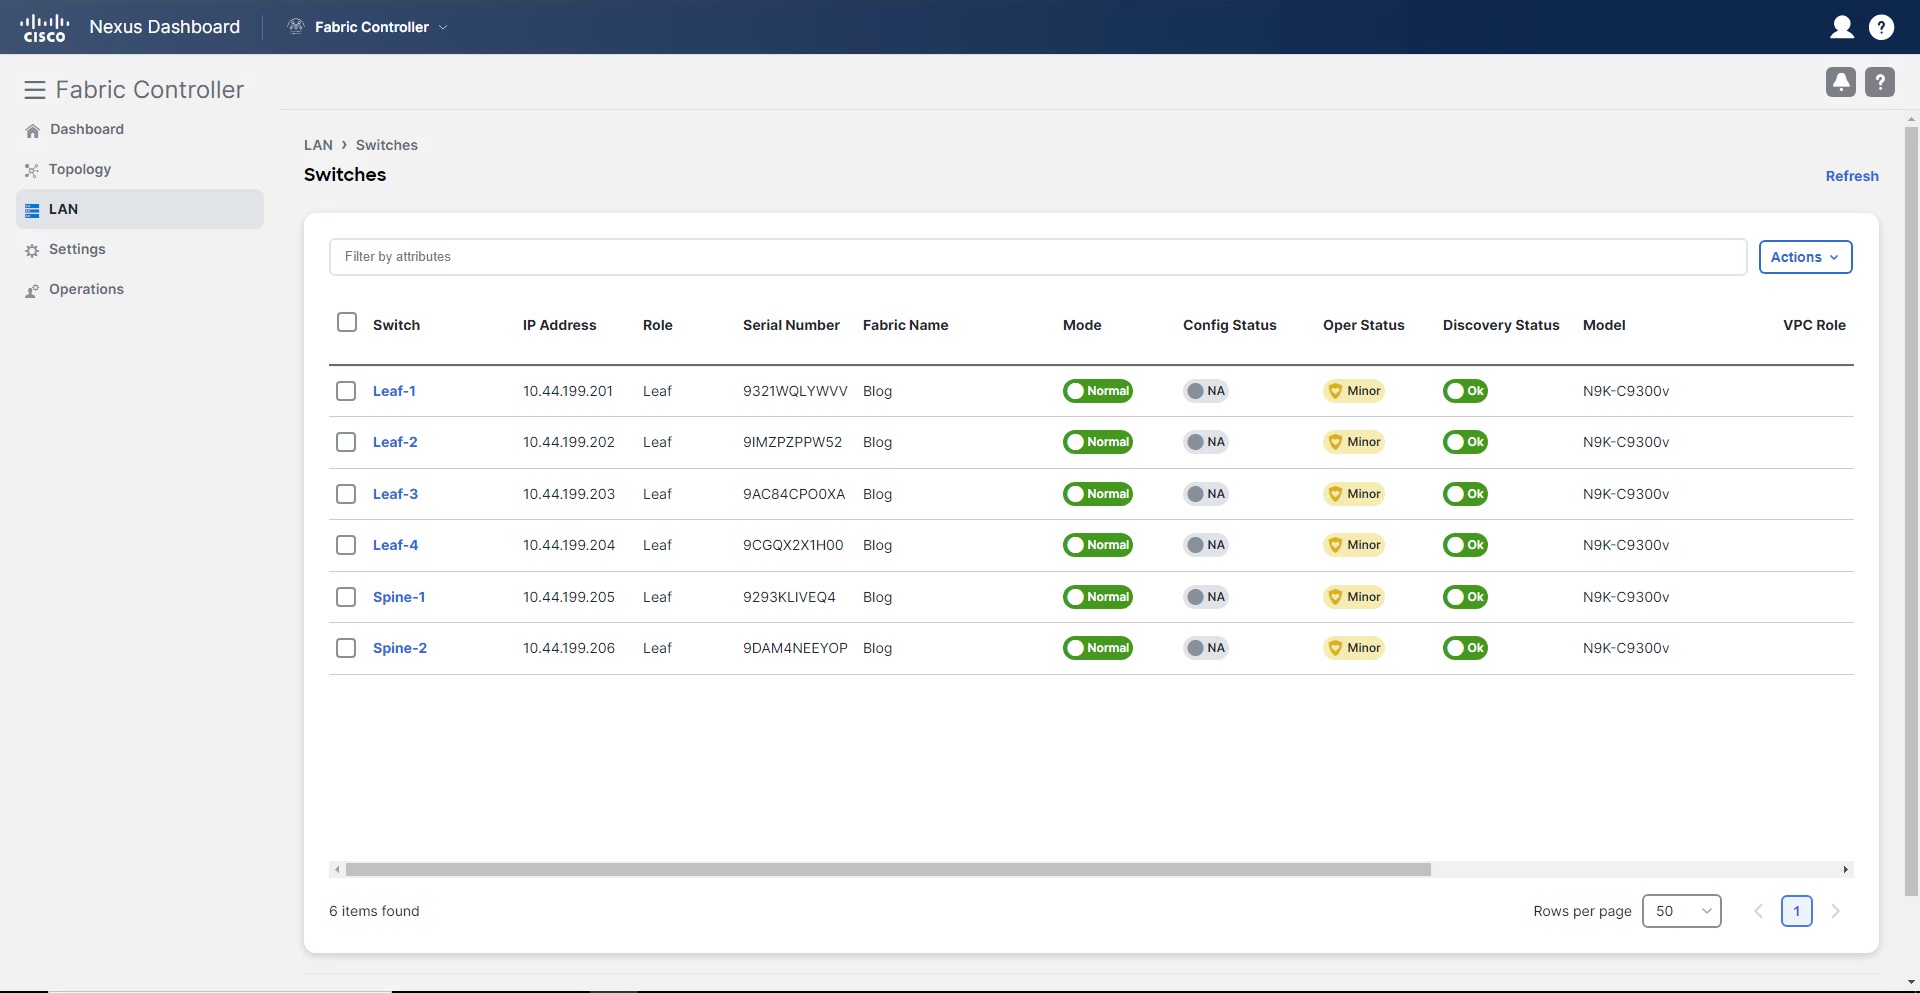Click the Cisco logo
This screenshot has width=1920, height=993.
pos(45,27)
